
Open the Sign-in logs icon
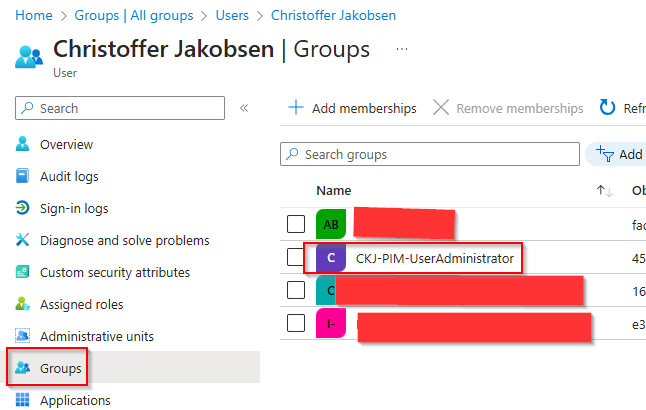tap(23, 208)
